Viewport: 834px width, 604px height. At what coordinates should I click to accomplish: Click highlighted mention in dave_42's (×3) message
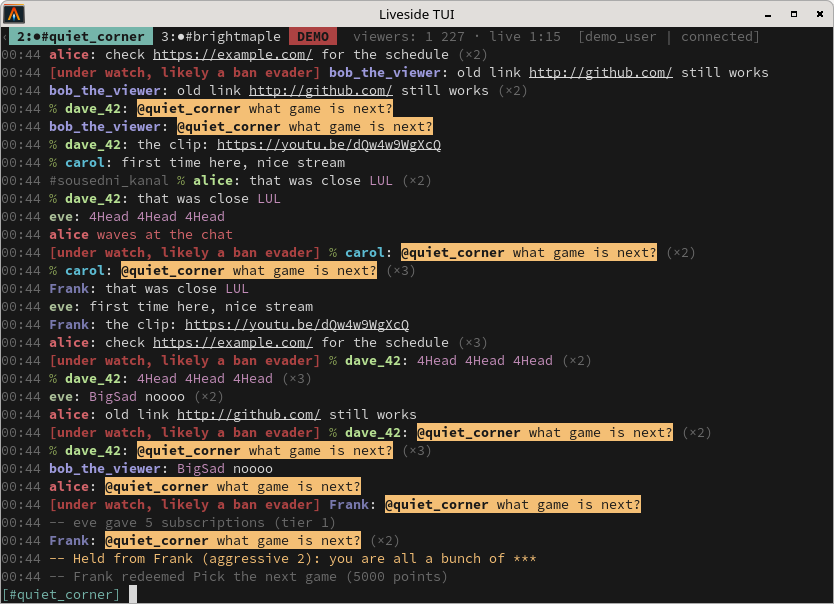[x=265, y=451]
